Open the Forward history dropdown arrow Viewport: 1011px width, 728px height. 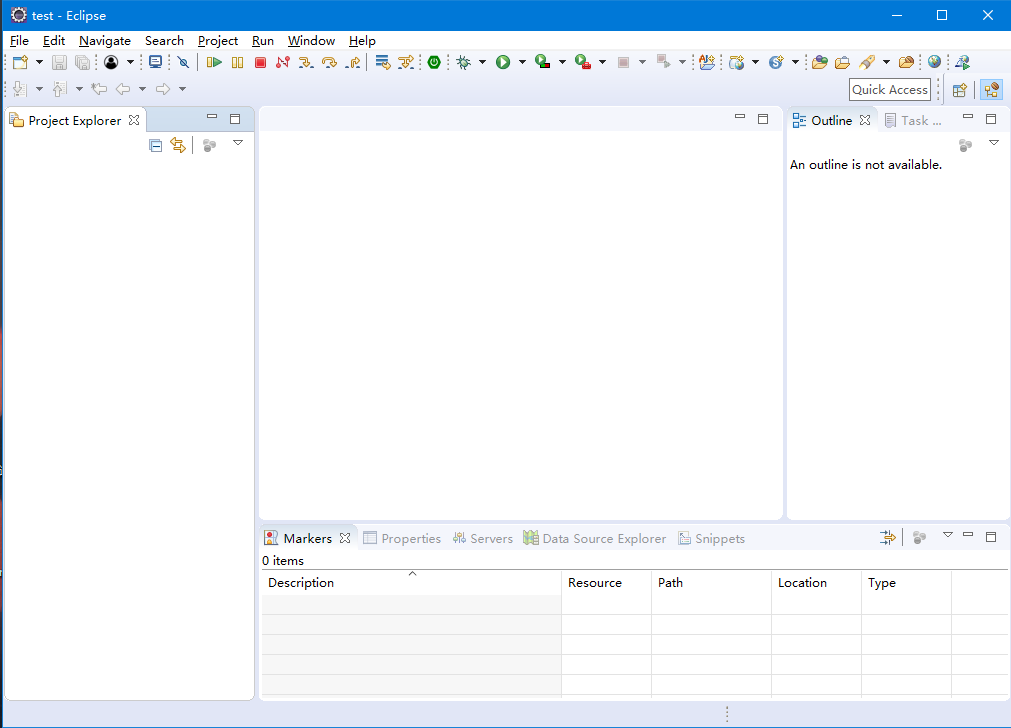(x=182, y=89)
